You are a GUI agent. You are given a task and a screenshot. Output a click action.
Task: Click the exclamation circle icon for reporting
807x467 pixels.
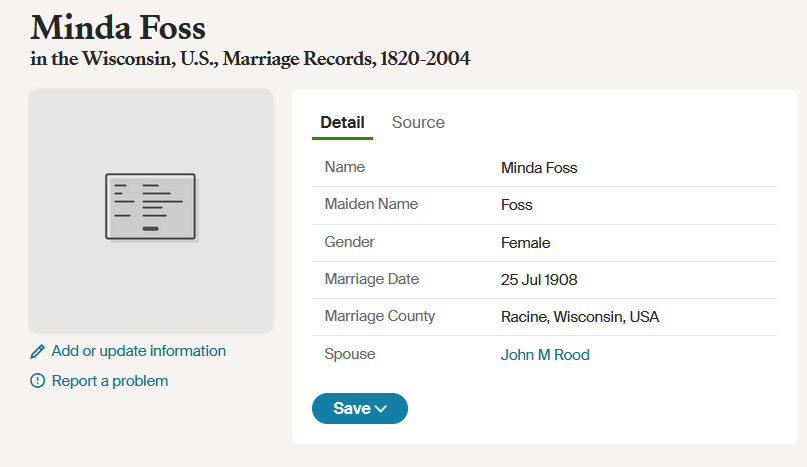point(38,381)
